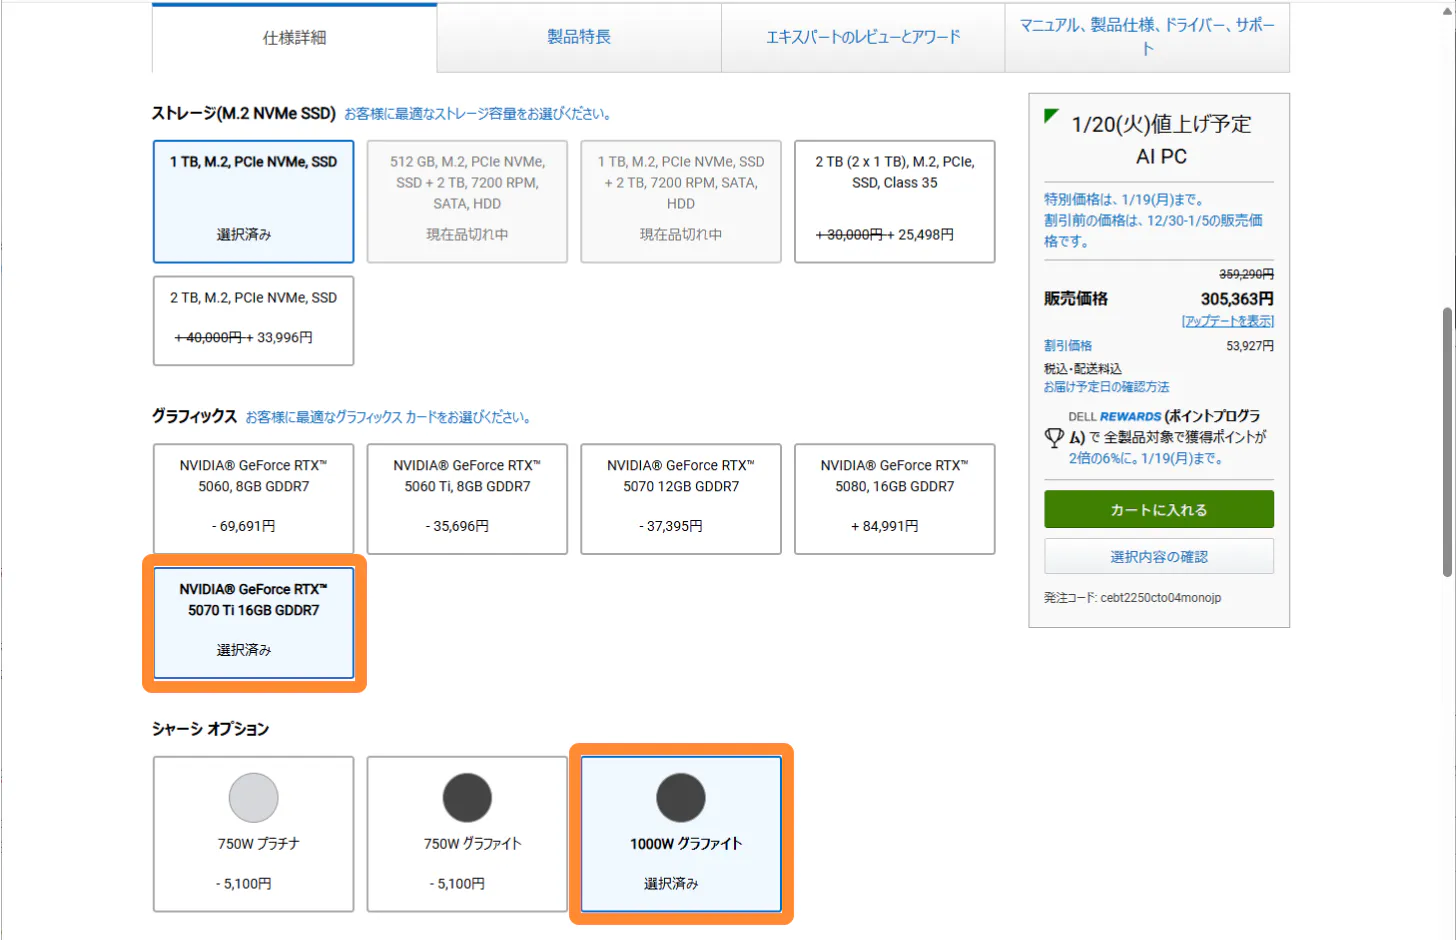Open the お届け予定日の確認方法 link
The image size is (1456, 940).
coord(1106,387)
